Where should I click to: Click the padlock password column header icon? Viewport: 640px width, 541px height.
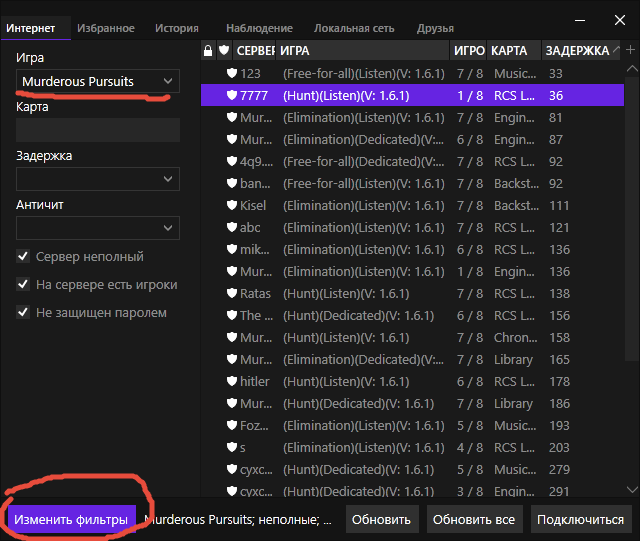coord(208,51)
